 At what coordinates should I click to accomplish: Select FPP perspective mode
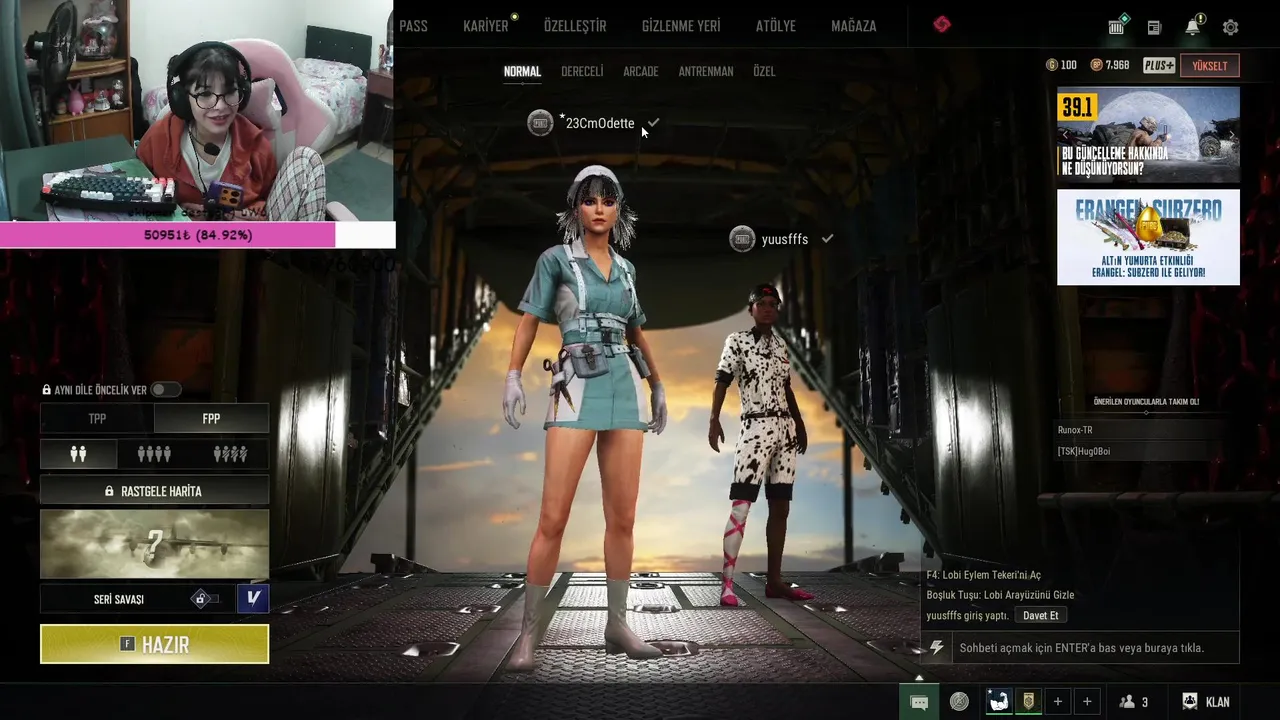coord(211,419)
